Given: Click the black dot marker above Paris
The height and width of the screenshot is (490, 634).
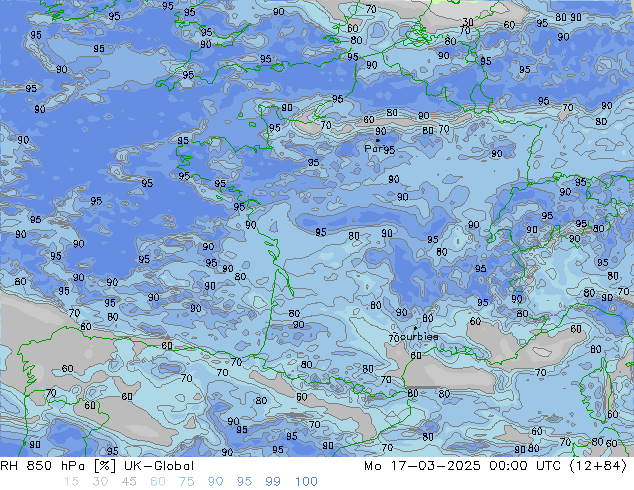Looking at the screenshot, I should tap(378, 140).
